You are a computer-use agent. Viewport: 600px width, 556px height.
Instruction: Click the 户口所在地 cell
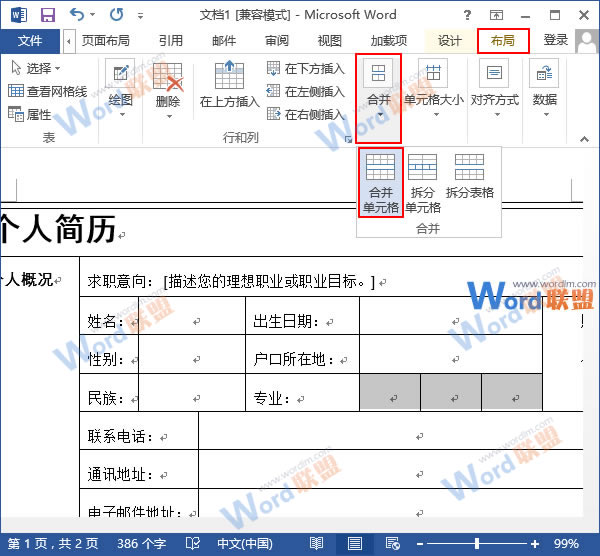pyautogui.click(x=302, y=354)
